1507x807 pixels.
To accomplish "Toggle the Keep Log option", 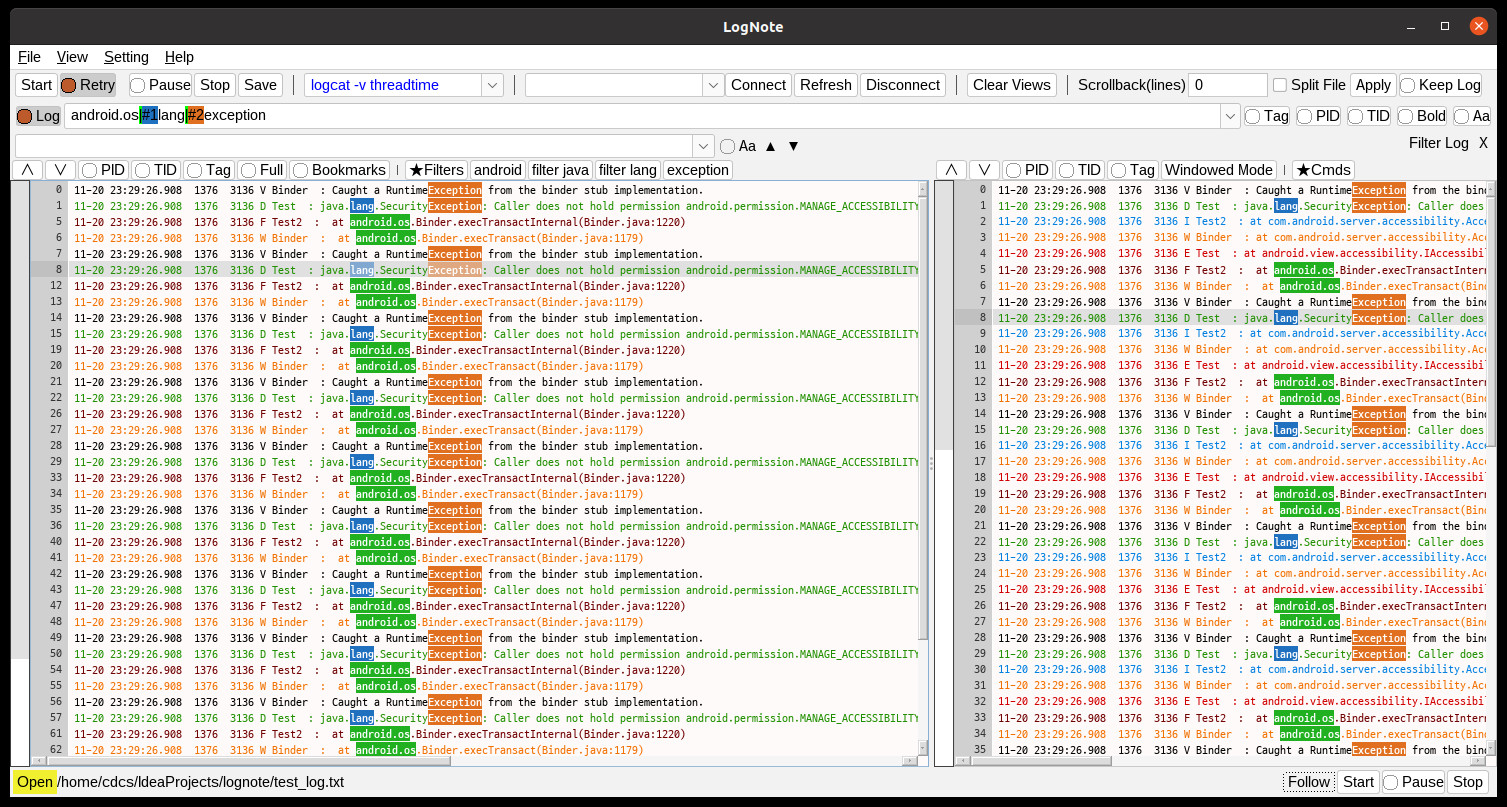I will point(1440,85).
